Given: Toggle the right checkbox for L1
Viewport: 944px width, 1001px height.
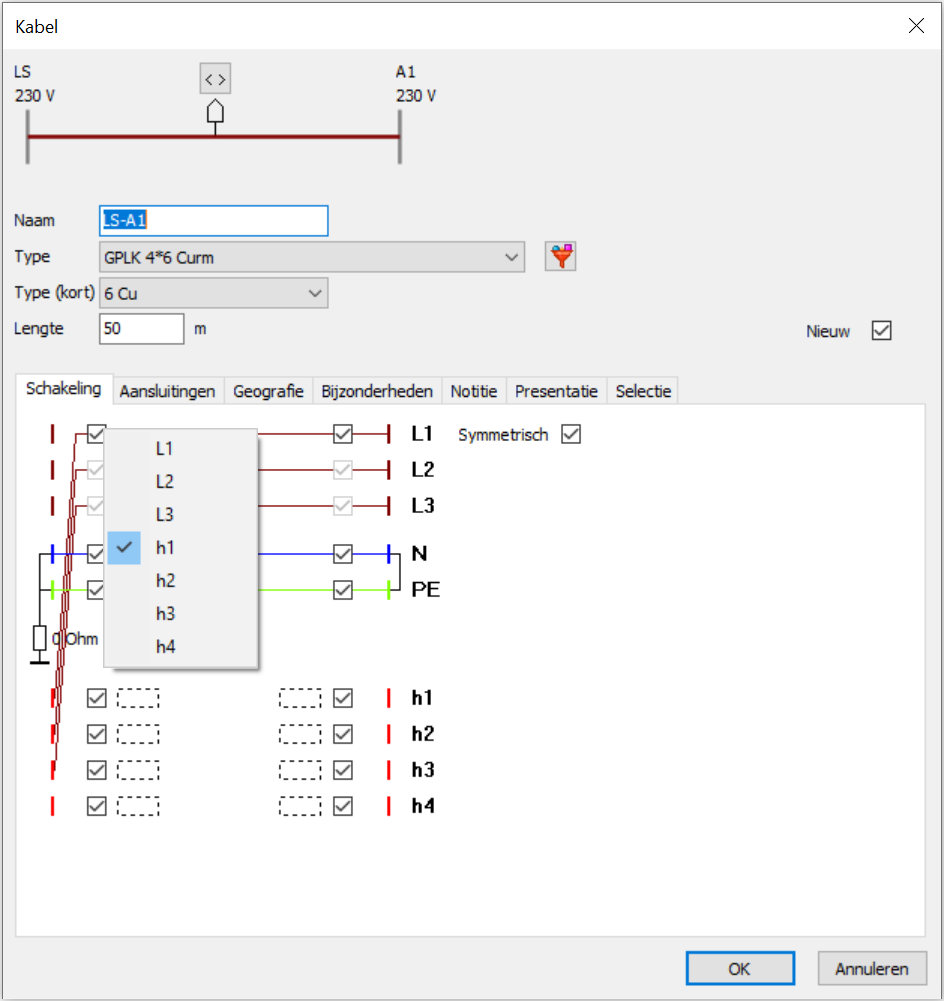Looking at the screenshot, I should pyautogui.click(x=343, y=434).
